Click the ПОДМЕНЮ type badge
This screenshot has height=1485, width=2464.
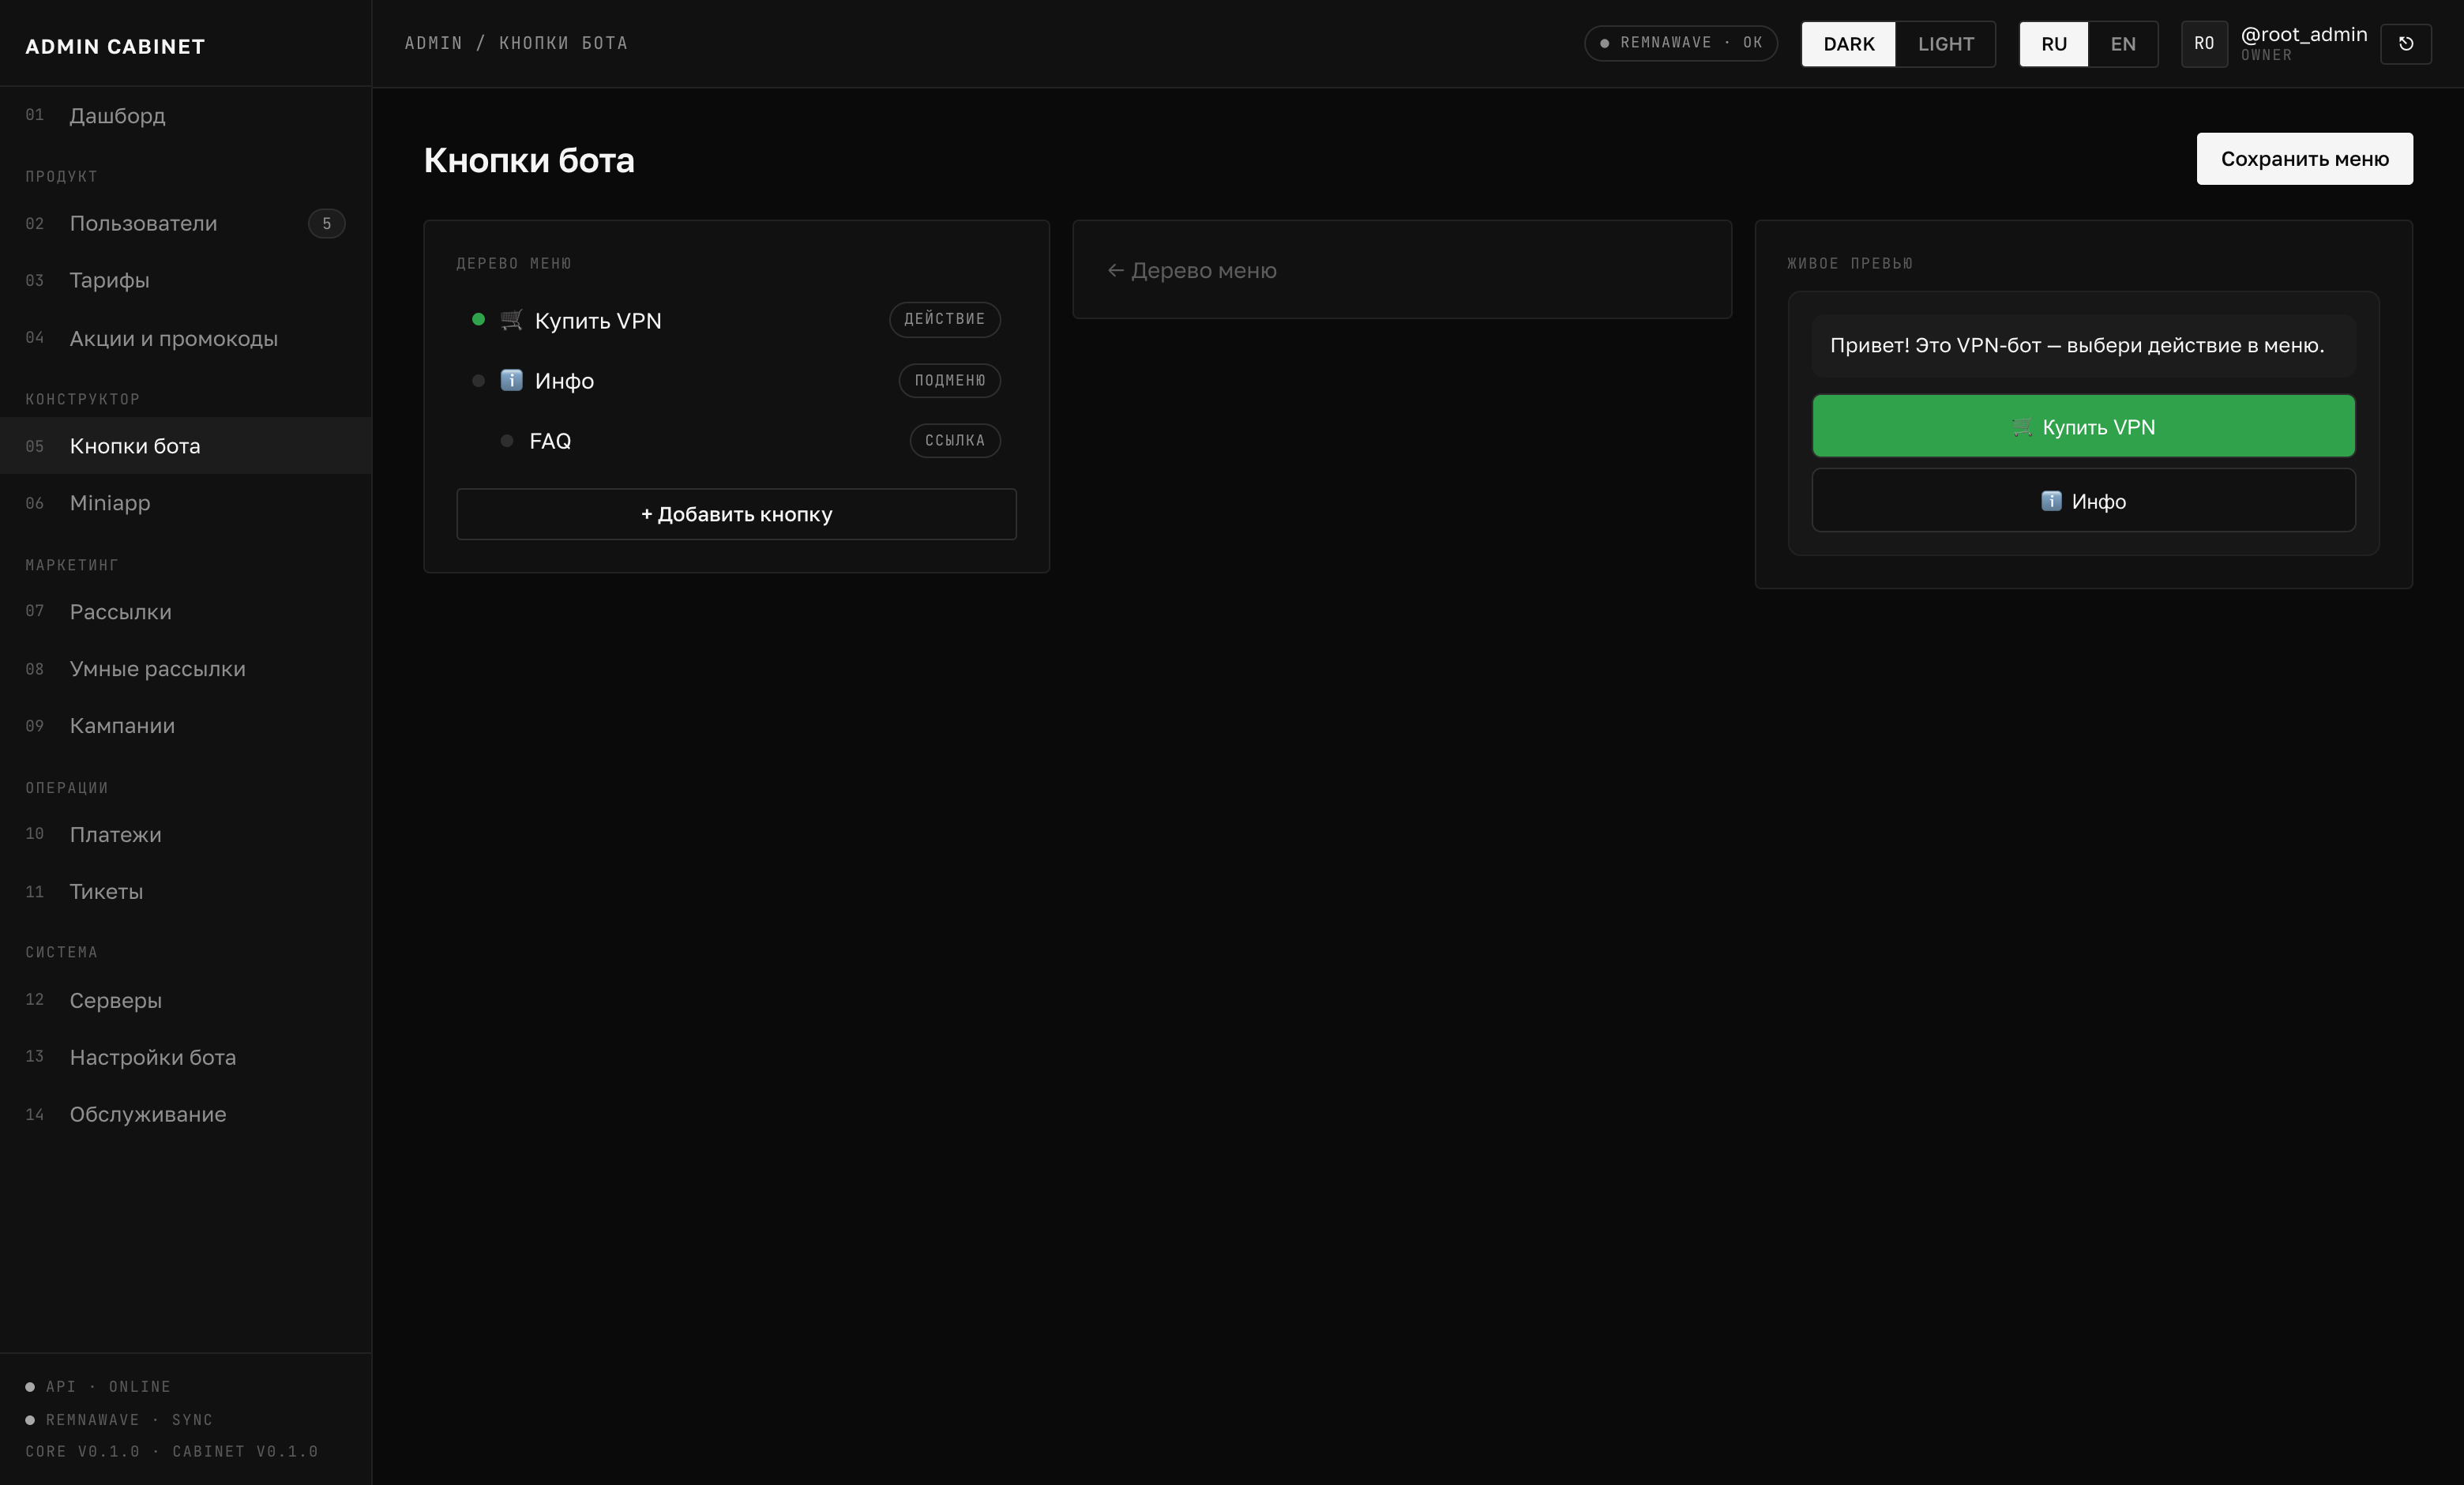click(x=950, y=380)
